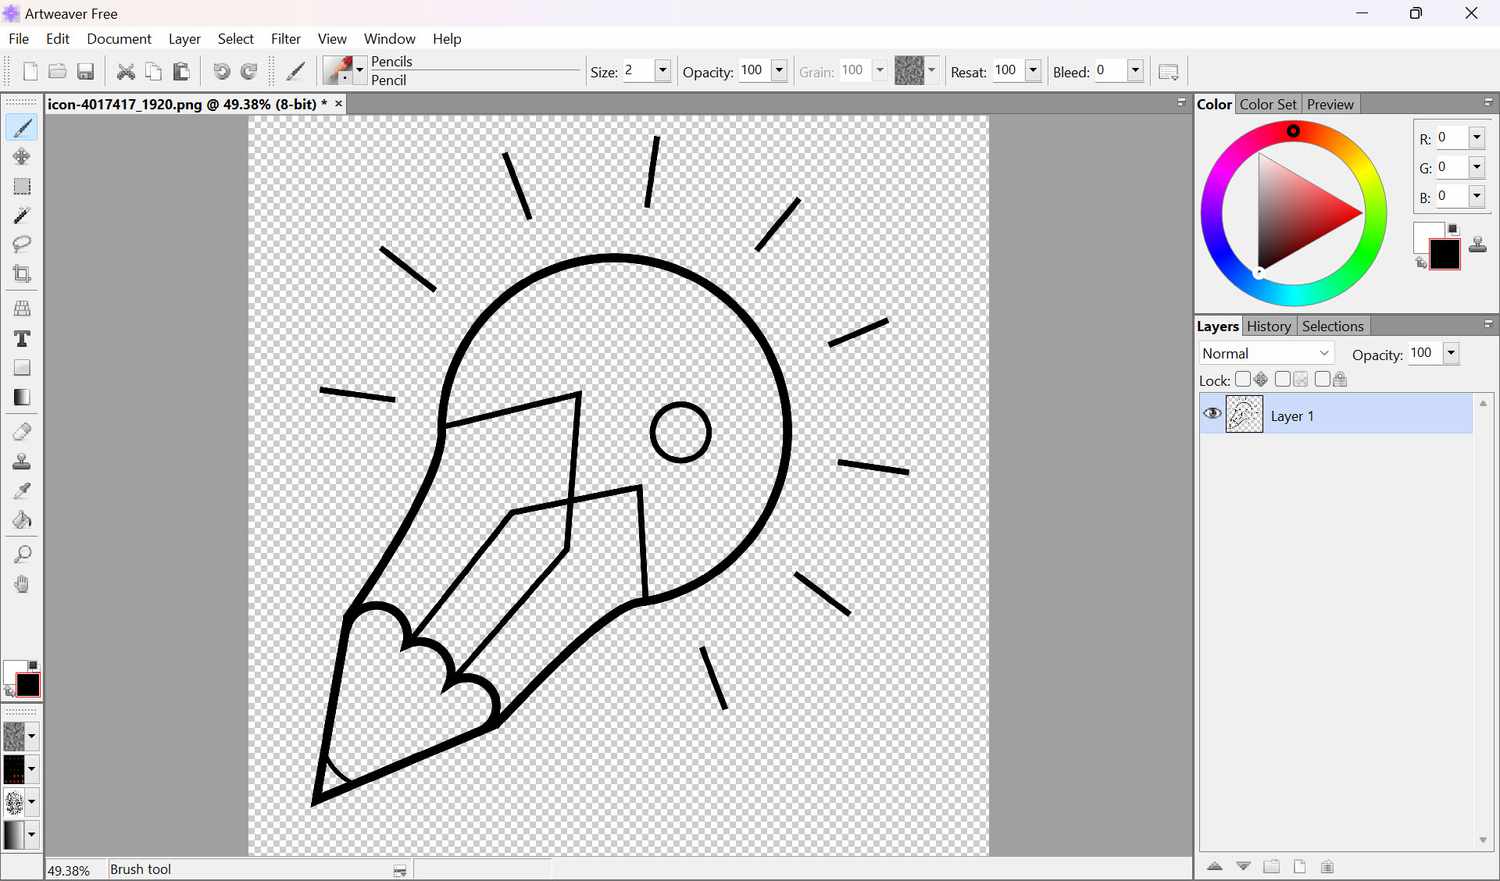Delete the layer with the trash icon
The image size is (1500, 881).
1327,866
